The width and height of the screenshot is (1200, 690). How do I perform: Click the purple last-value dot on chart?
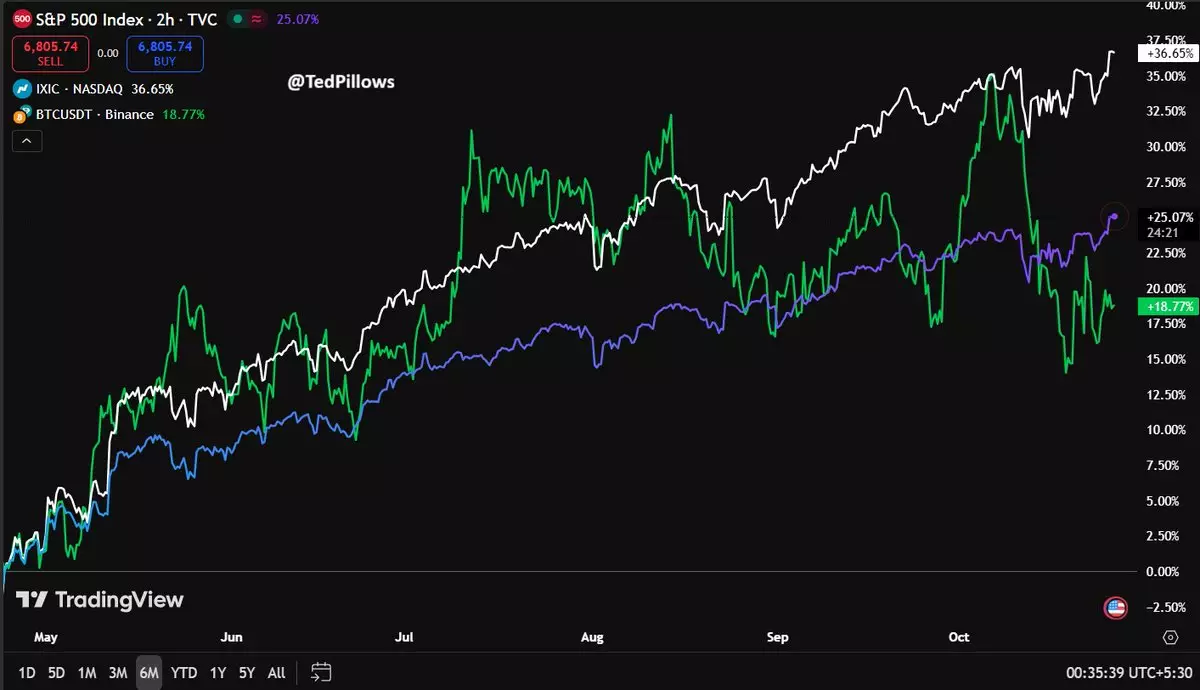[1114, 216]
